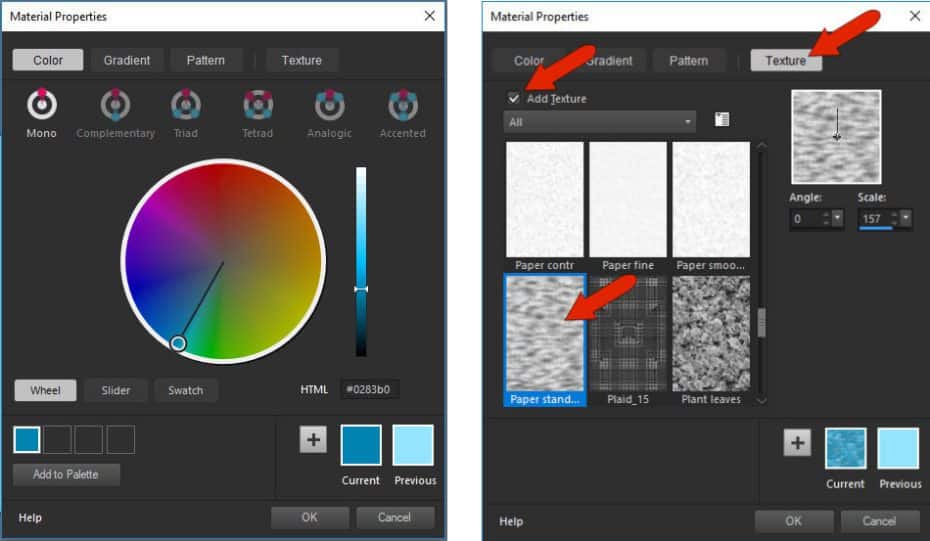Screen dimensions: 930x541
Task: Select Paper fine texture thumbnail
Action: tap(628, 199)
